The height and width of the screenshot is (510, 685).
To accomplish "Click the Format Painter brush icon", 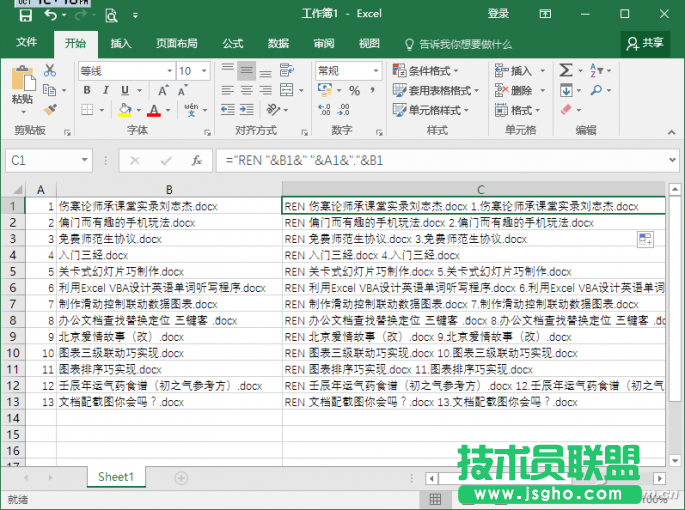I will (50, 109).
